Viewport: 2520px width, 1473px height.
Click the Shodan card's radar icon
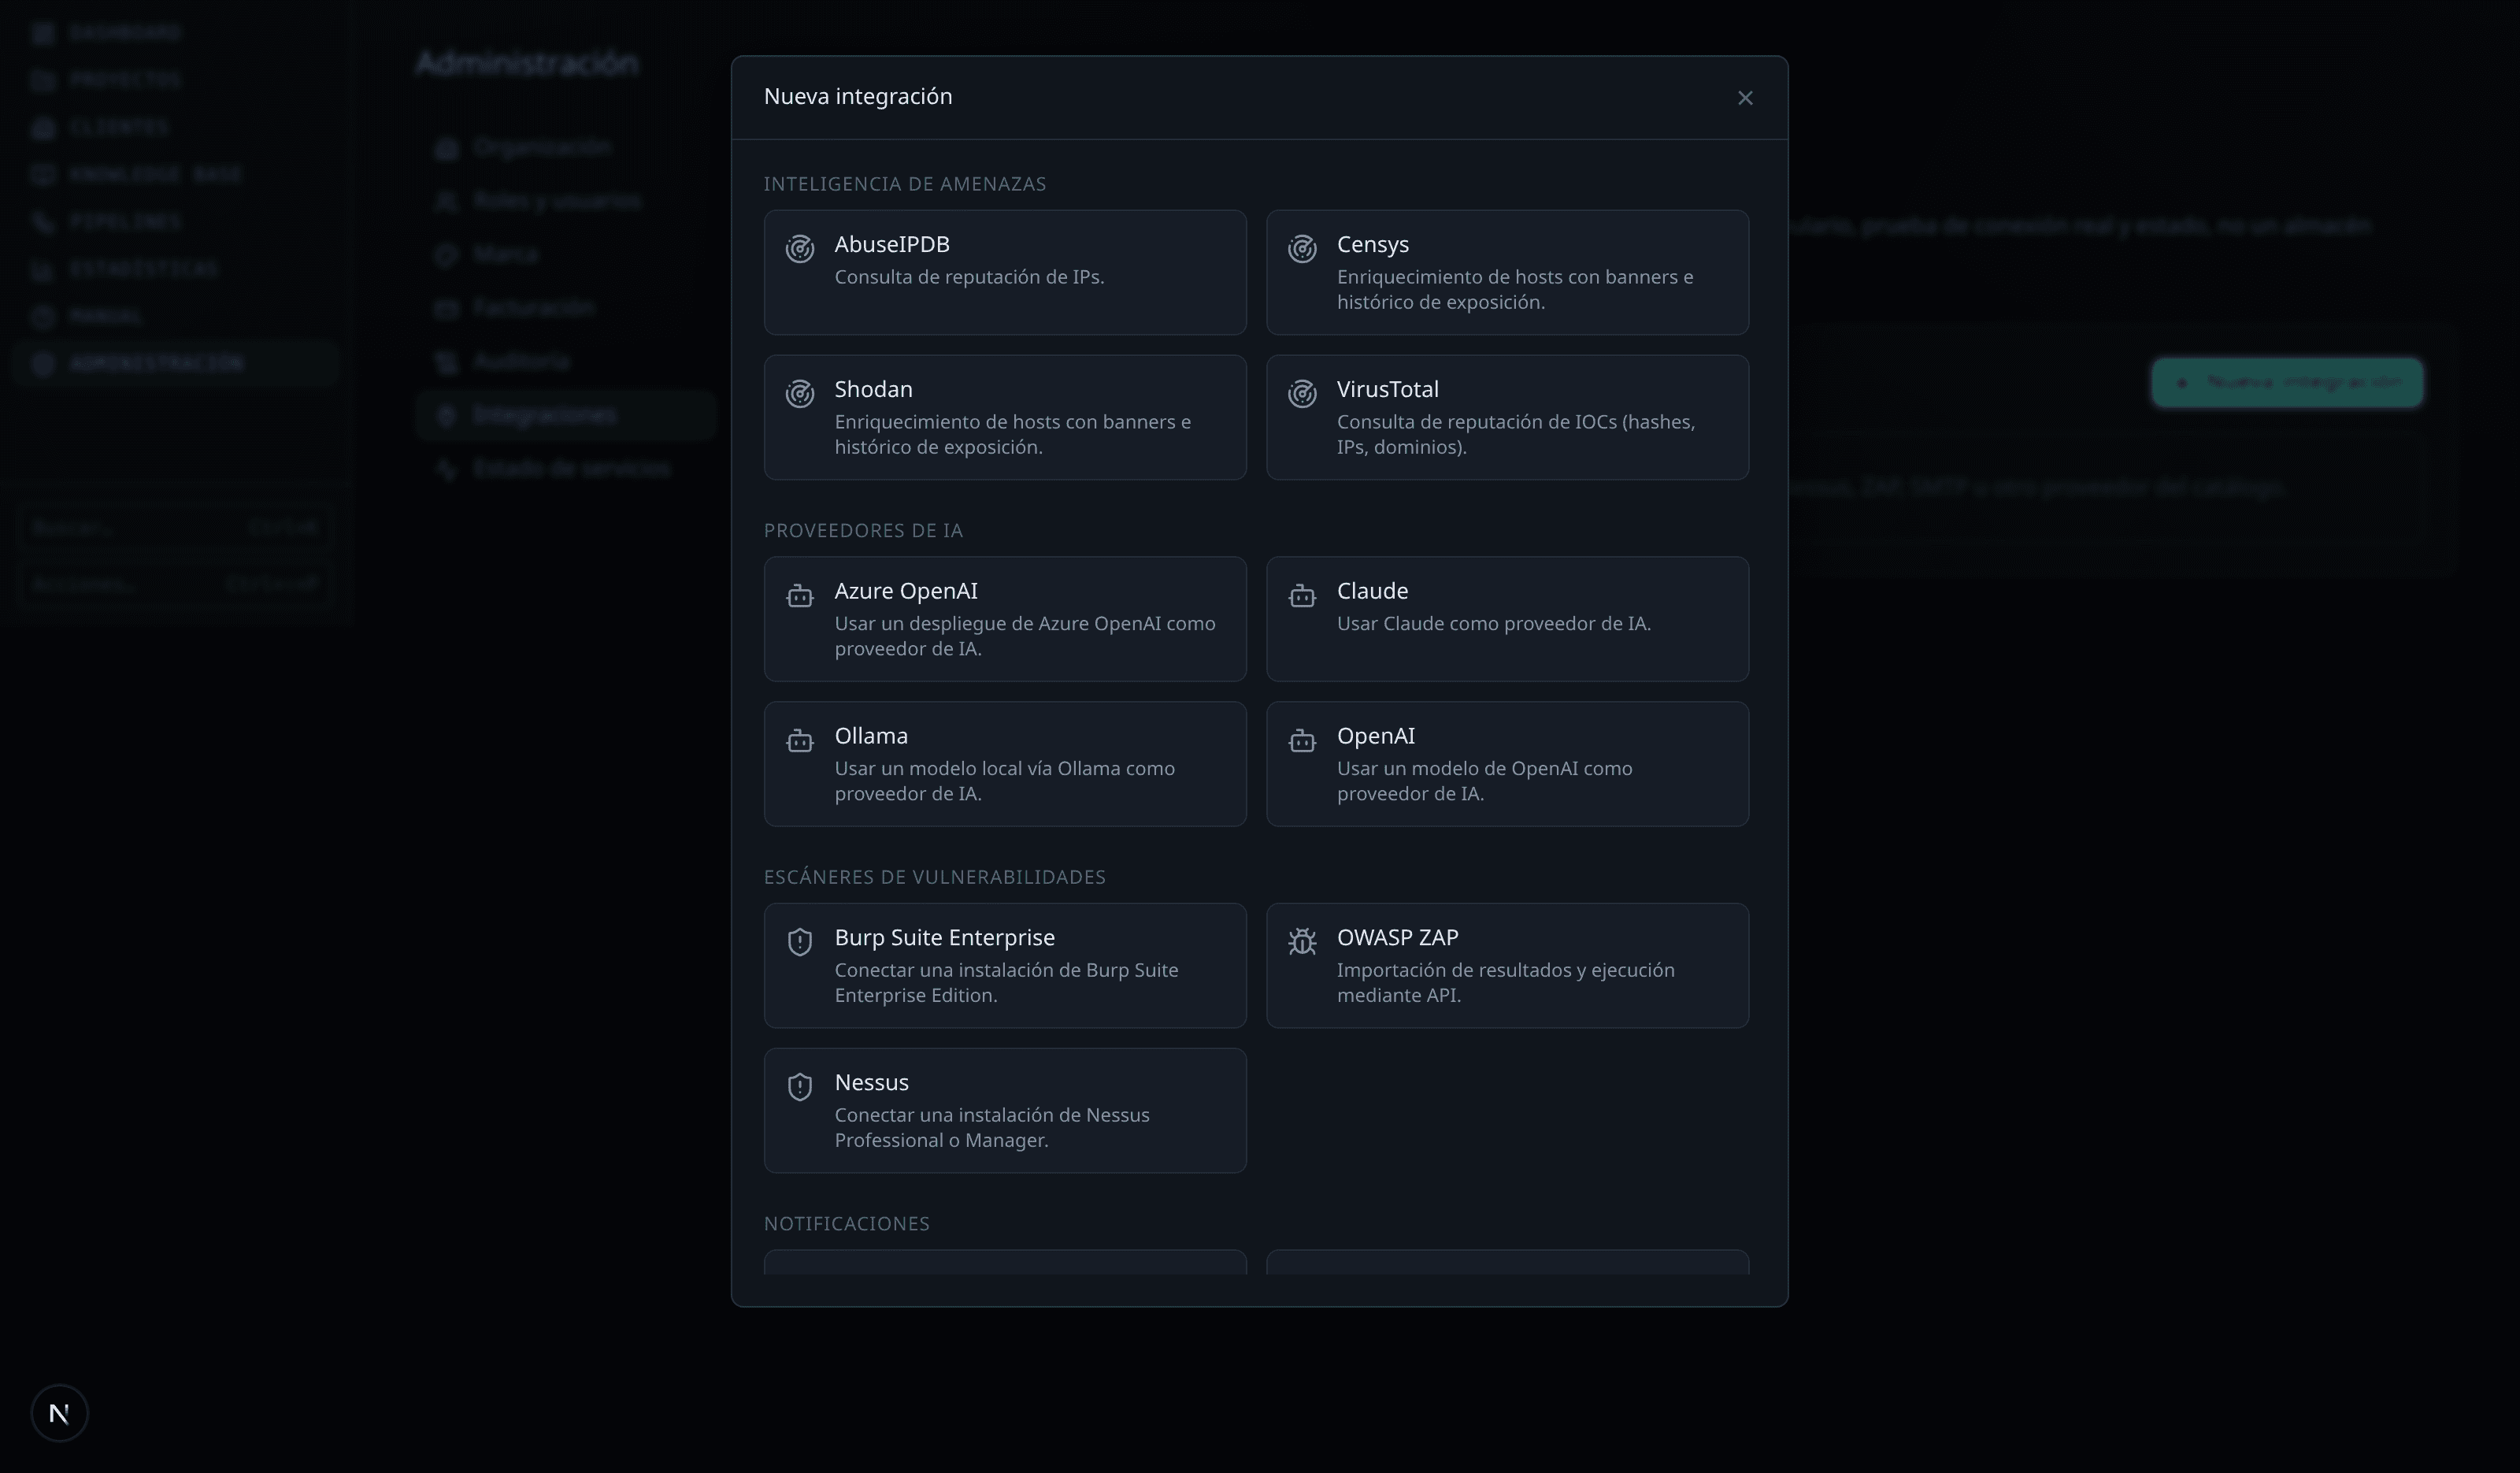click(799, 394)
